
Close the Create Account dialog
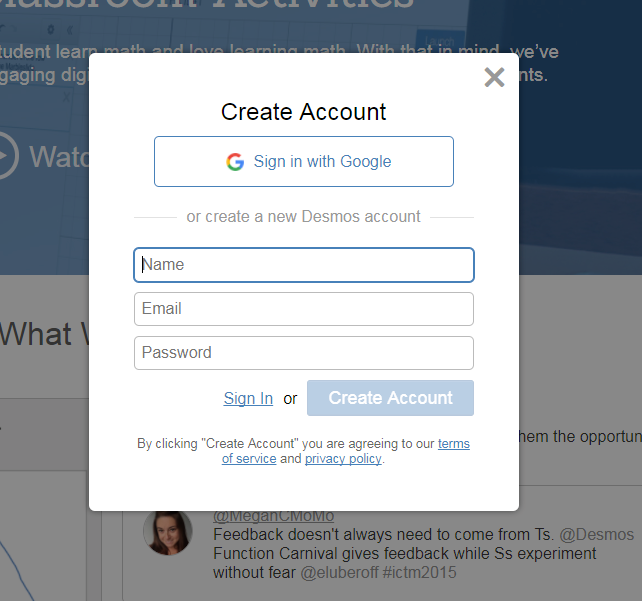(494, 78)
